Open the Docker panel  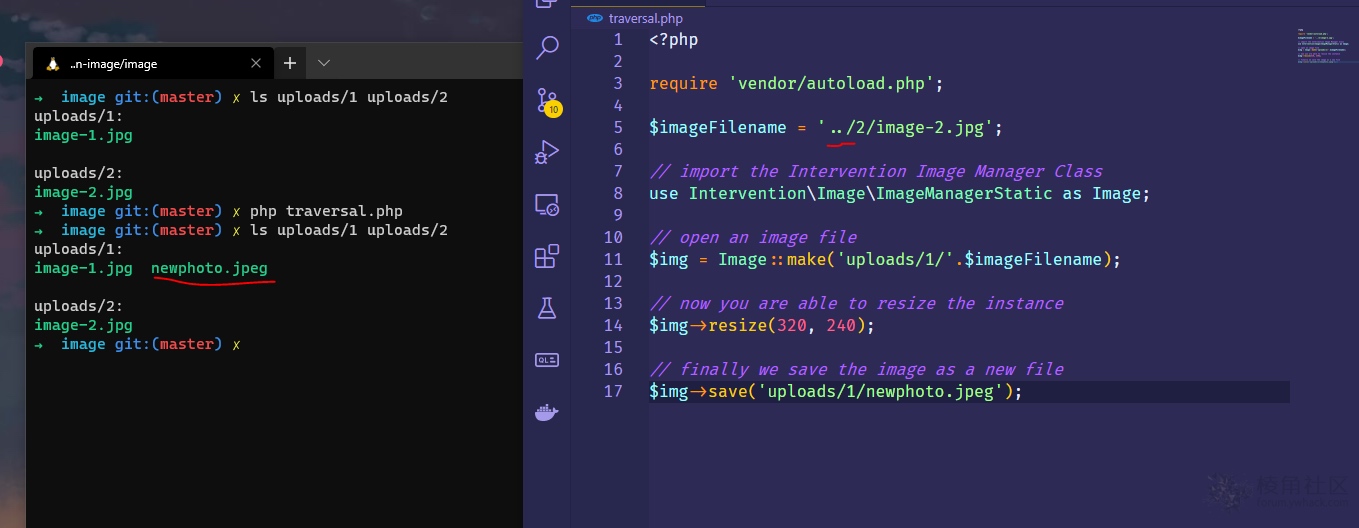pyautogui.click(x=547, y=412)
